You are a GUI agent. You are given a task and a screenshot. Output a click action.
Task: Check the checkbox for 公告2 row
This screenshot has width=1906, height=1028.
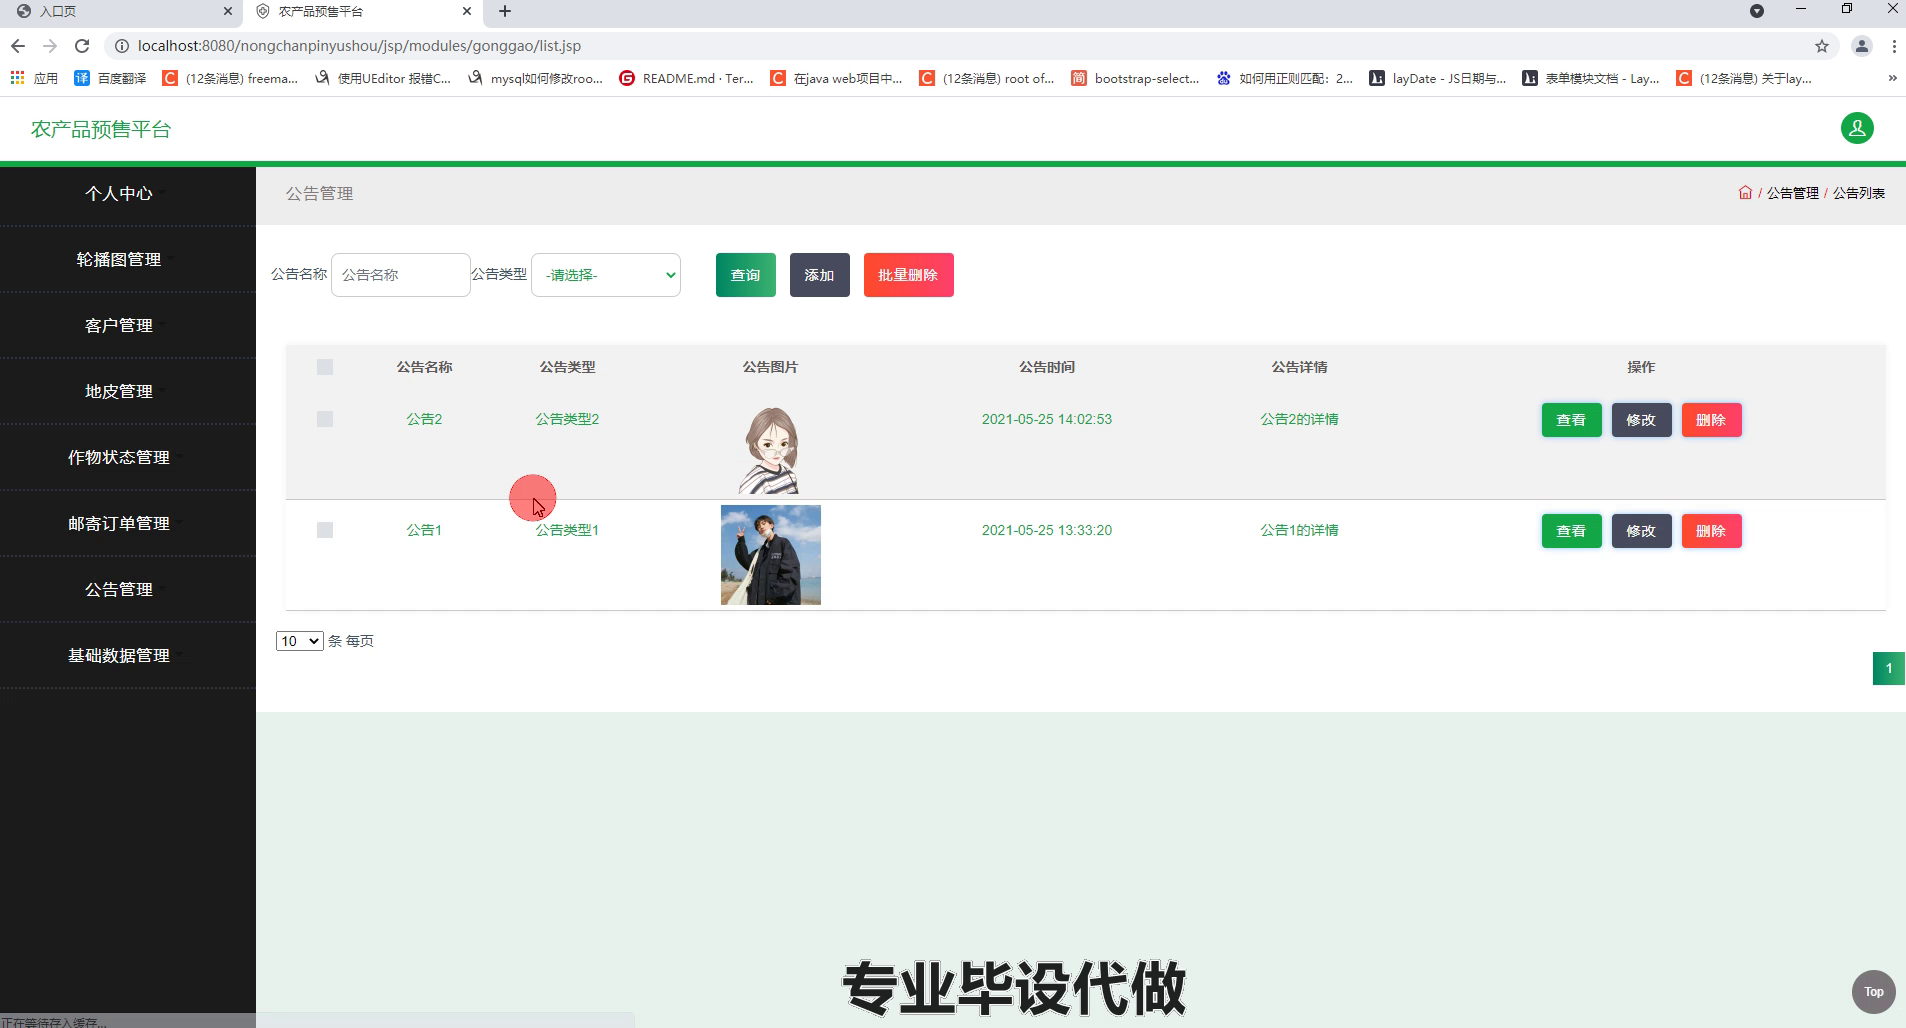pyautogui.click(x=325, y=419)
